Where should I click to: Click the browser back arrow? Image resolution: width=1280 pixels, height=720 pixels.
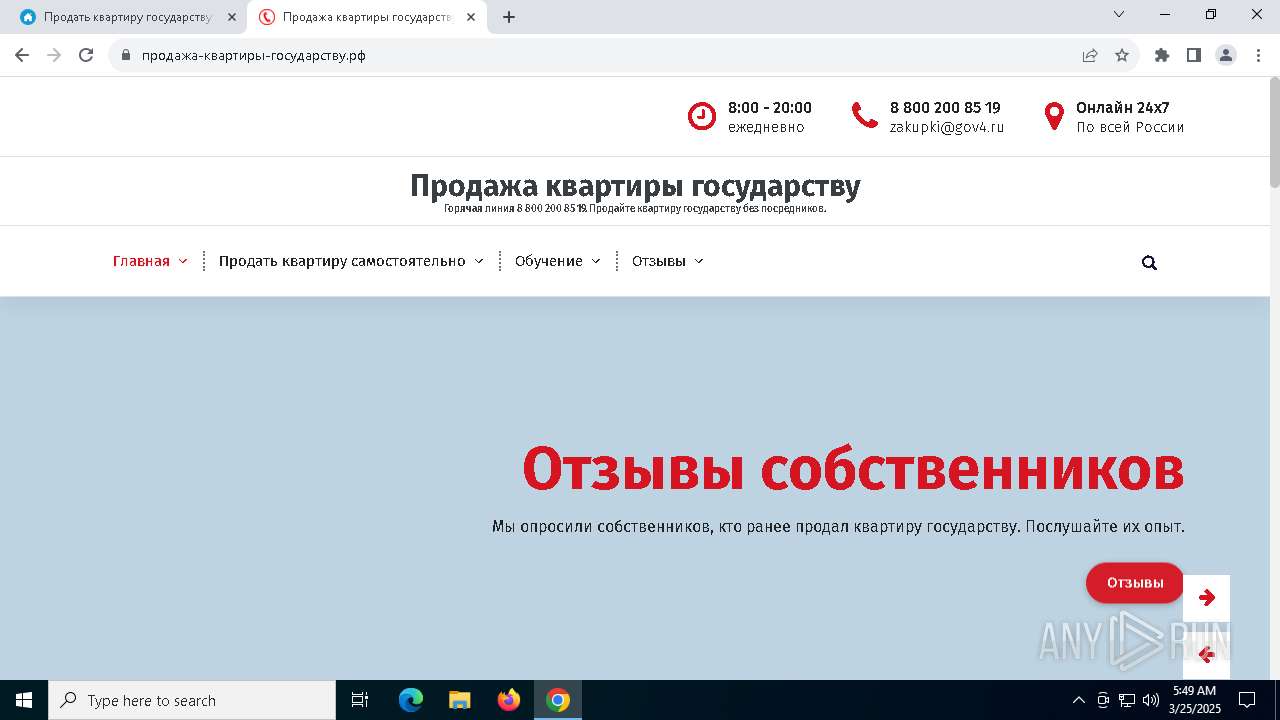pyautogui.click(x=22, y=55)
